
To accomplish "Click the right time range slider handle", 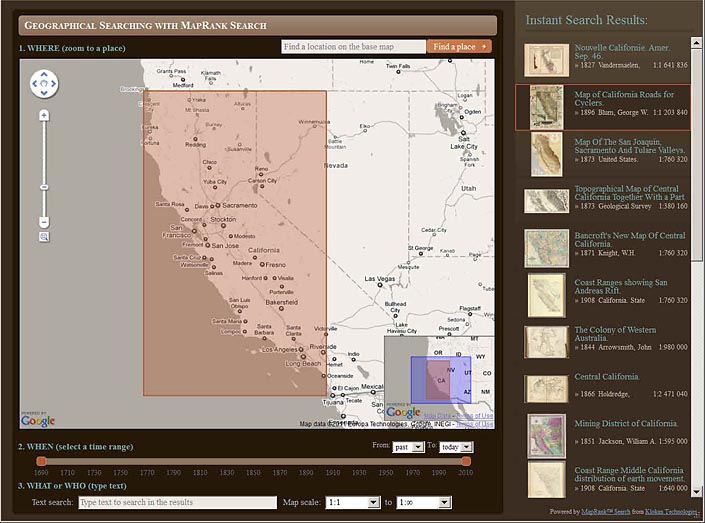I will (x=465, y=460).
